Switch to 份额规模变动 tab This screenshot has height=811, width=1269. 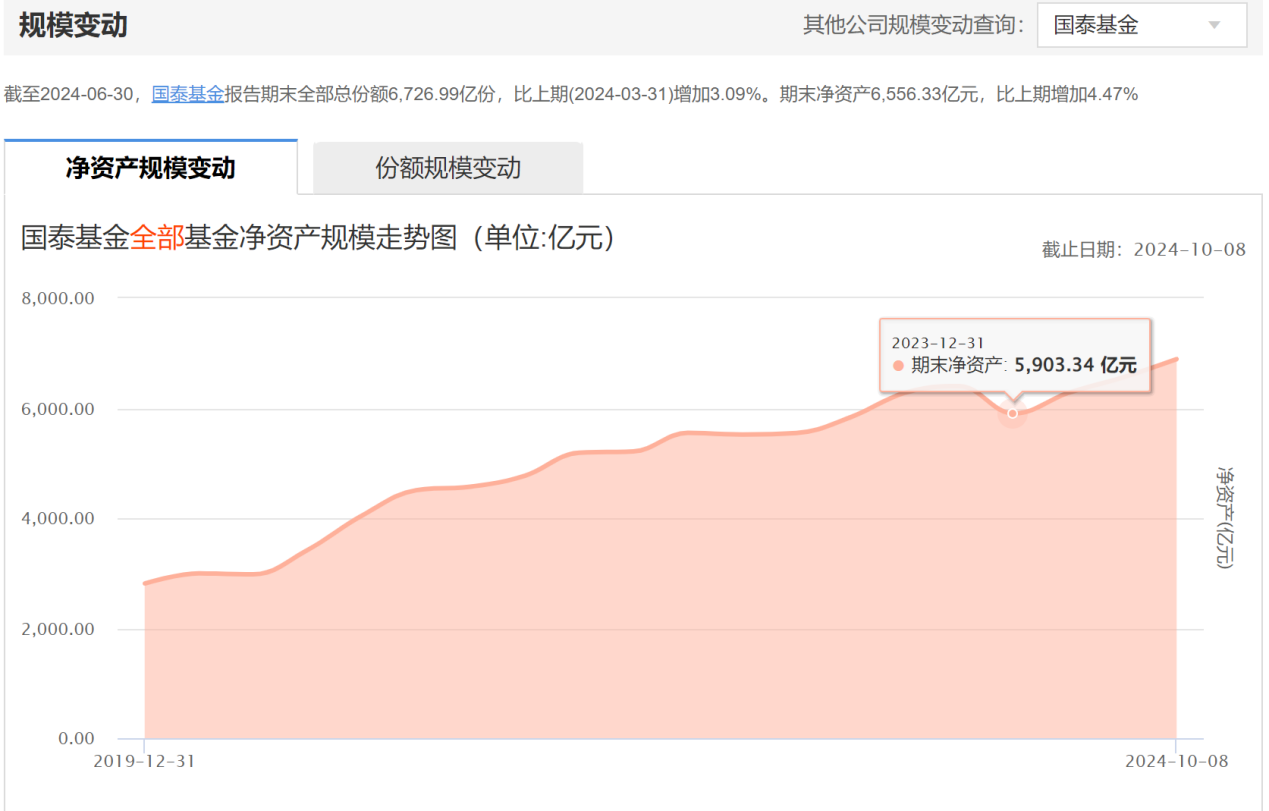tap(448, 168)
